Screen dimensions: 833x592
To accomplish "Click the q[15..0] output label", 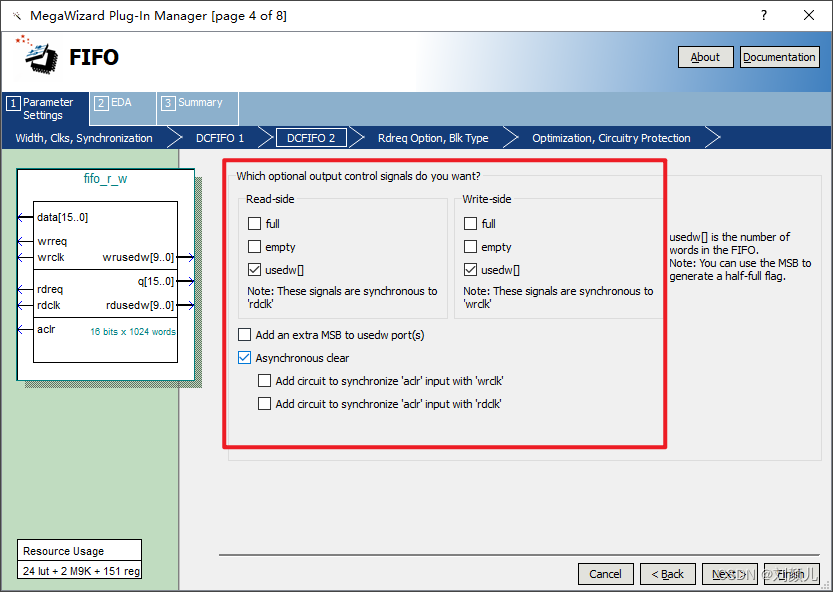I will click(x=156, y=281).
